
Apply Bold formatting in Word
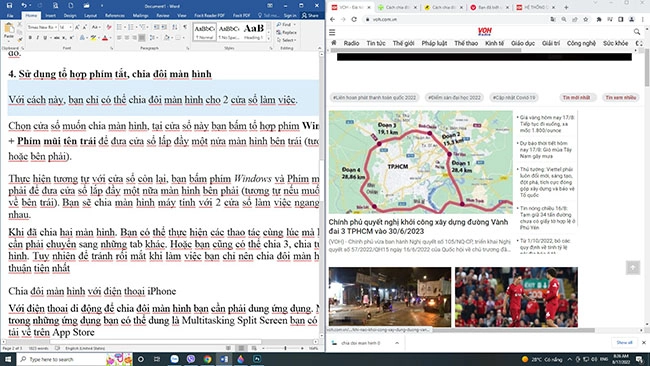tap(30, 38)
